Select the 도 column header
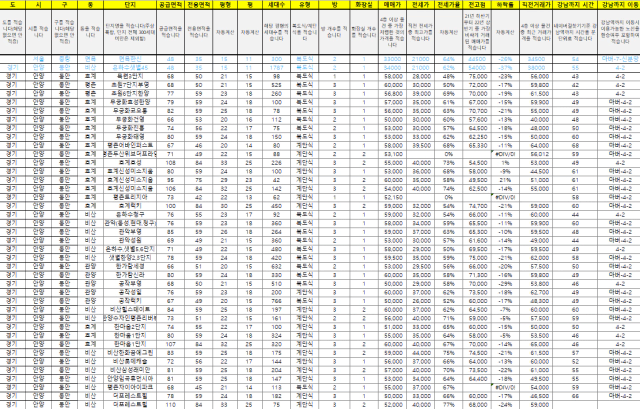640x409 pixels. [x=13, y=5]
